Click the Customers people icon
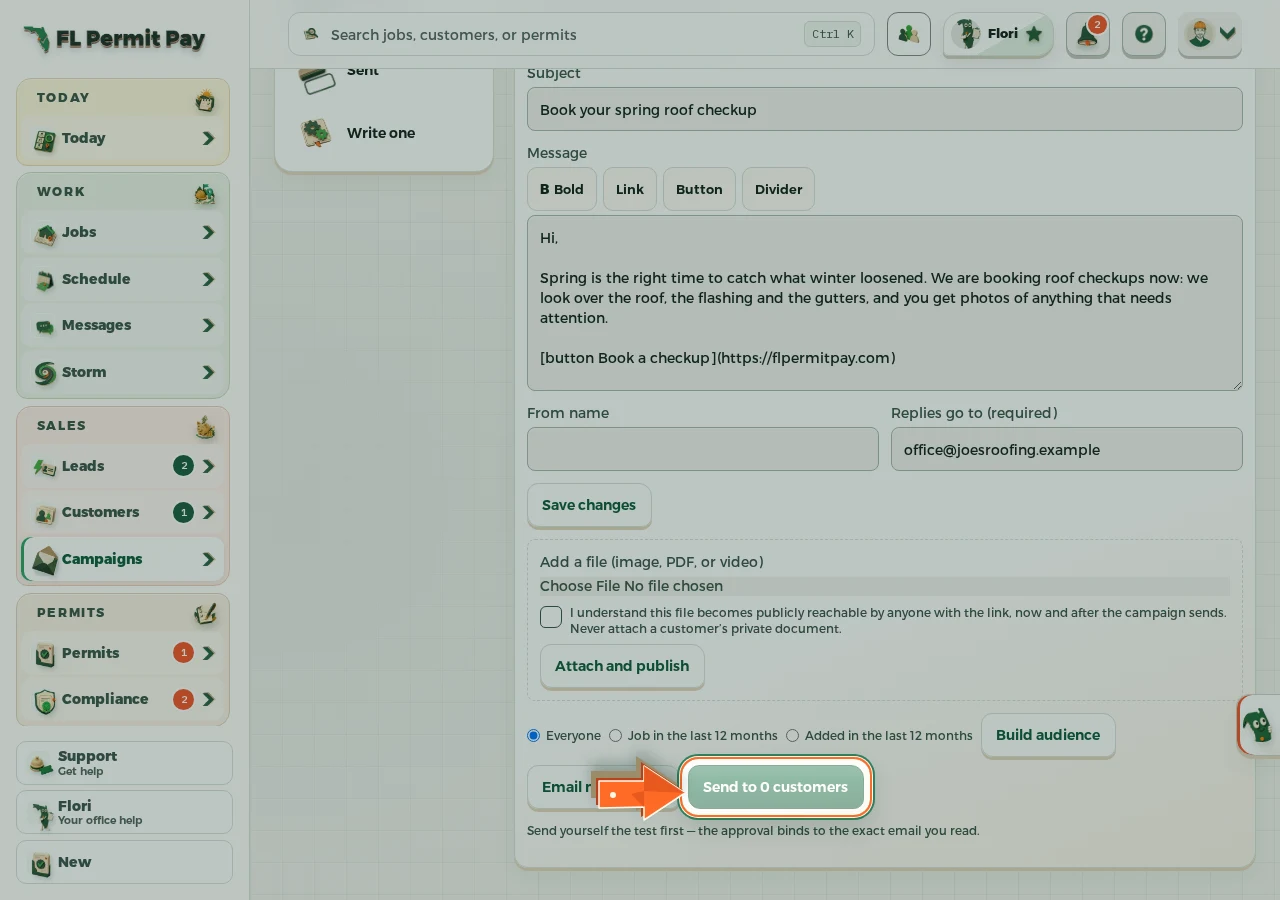The width and height of the screenshot is (1280, 900). point(45,514)
